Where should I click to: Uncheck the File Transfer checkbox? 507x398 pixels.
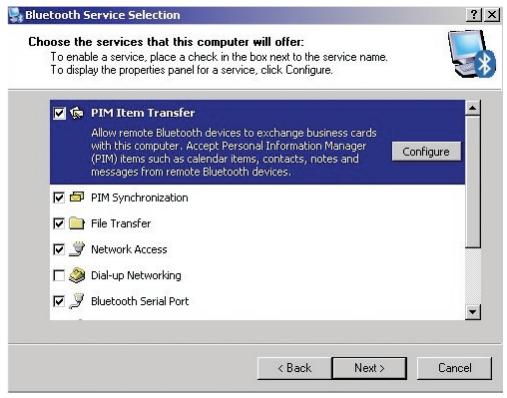click(59, 223)
